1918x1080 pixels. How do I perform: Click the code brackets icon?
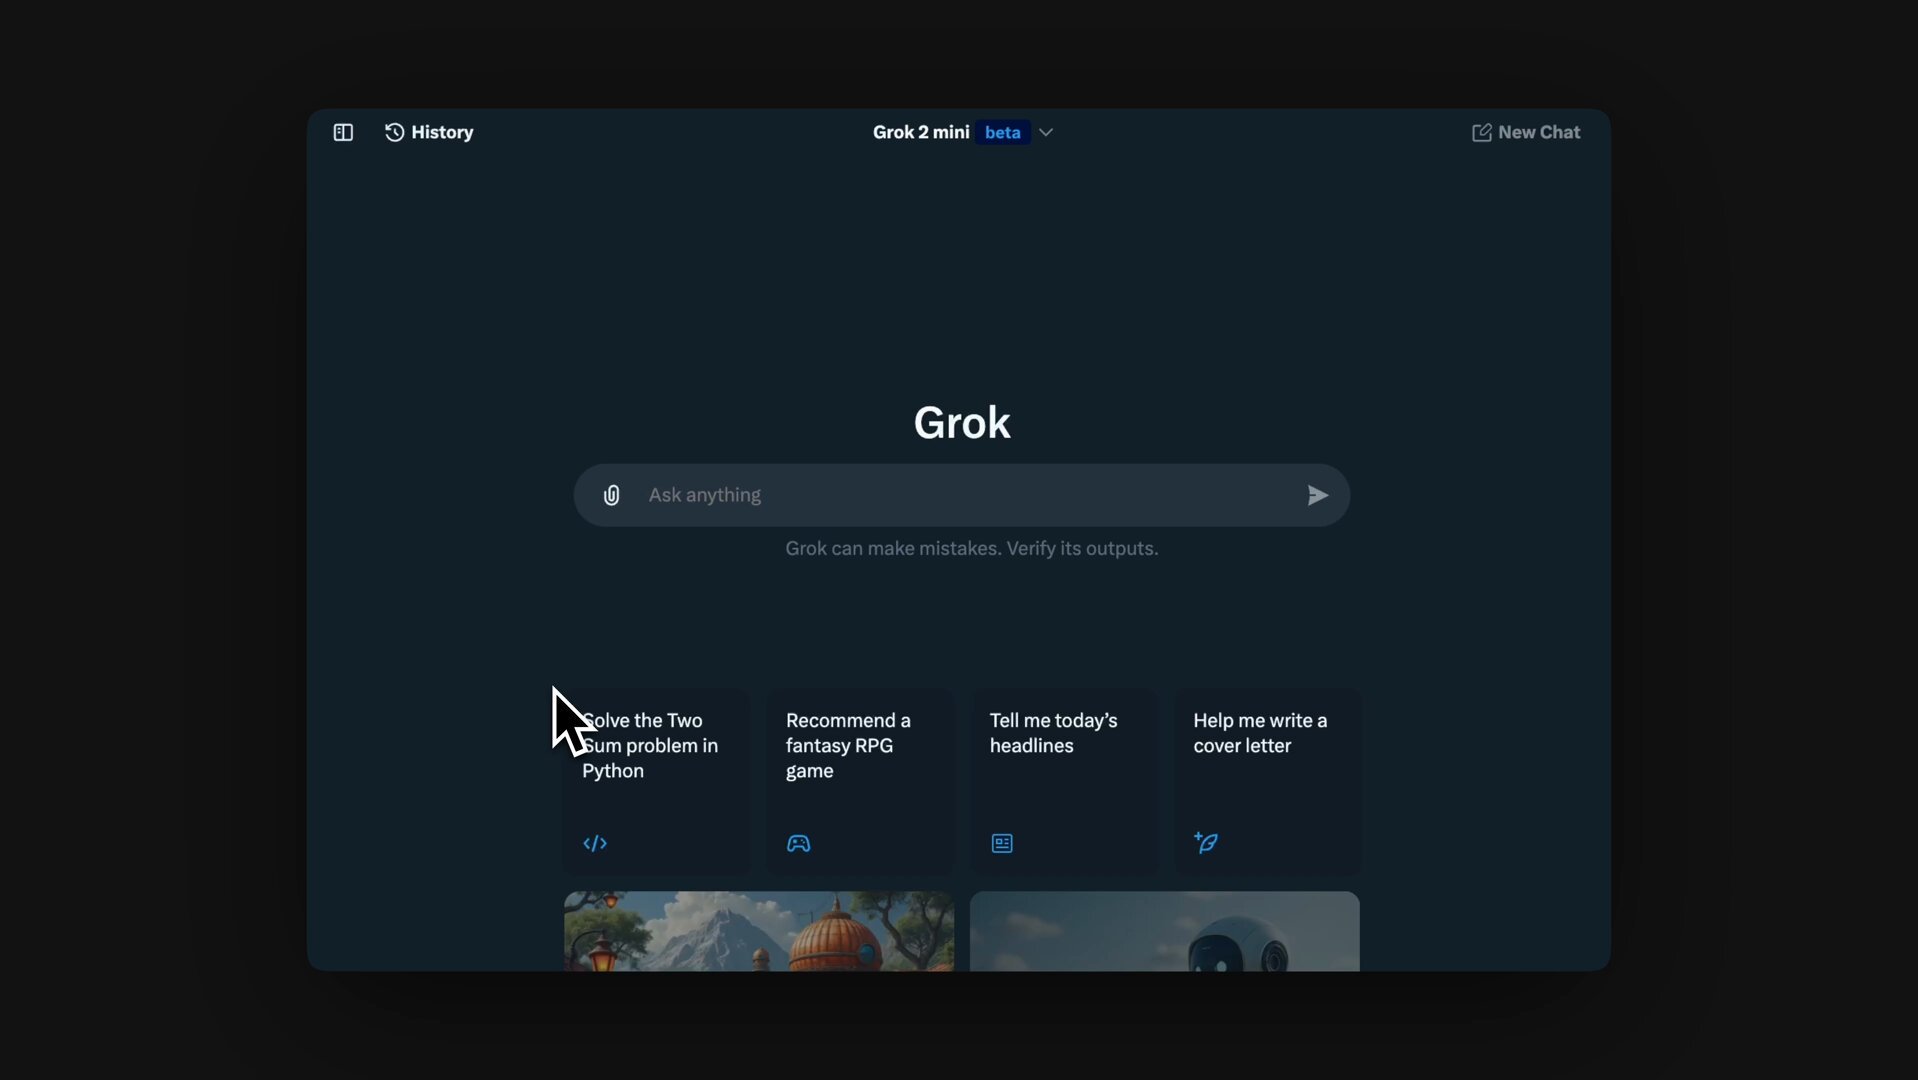click(595, 843)
